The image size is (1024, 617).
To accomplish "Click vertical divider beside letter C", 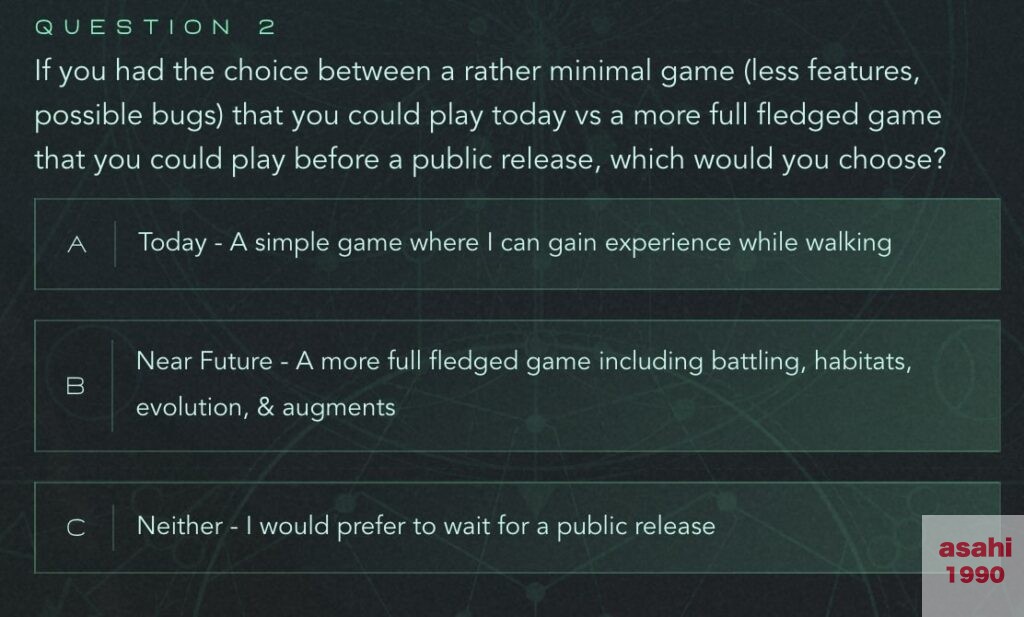I will [113, 527].
